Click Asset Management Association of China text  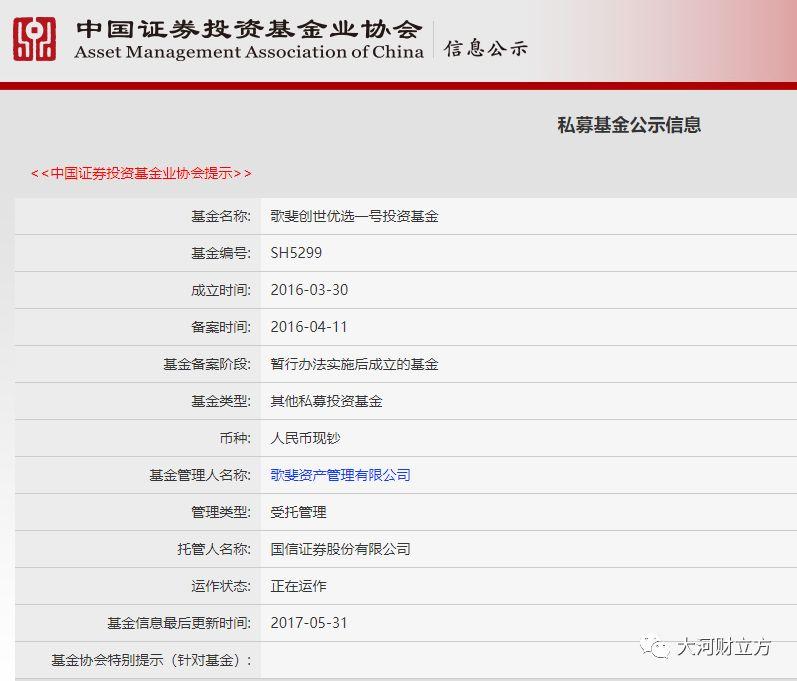click(x=249, y=52)
